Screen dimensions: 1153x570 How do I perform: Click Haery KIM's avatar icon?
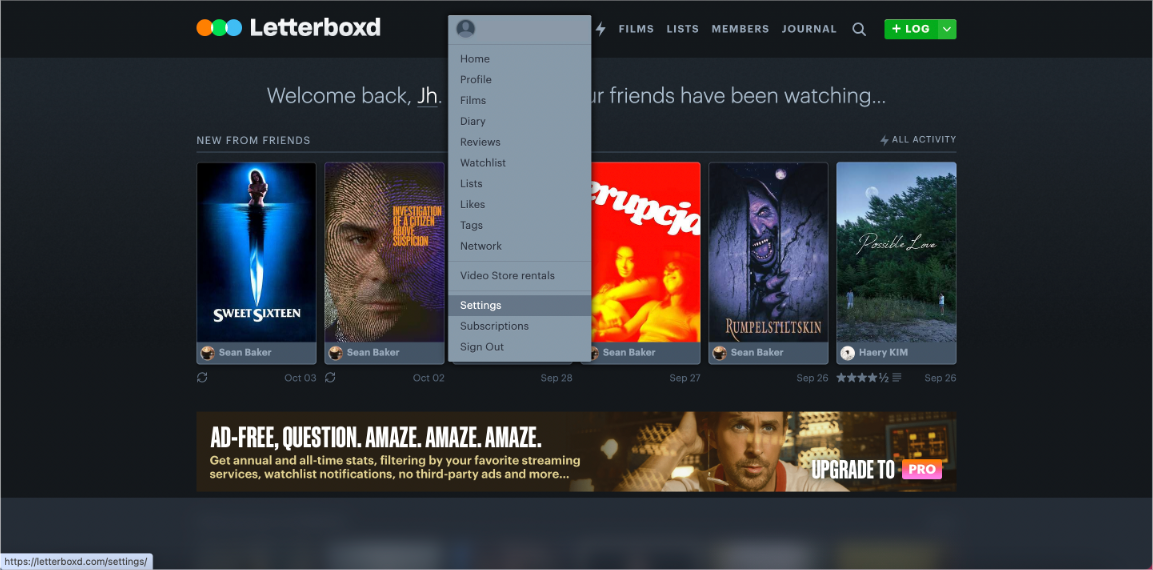point(848,352)
